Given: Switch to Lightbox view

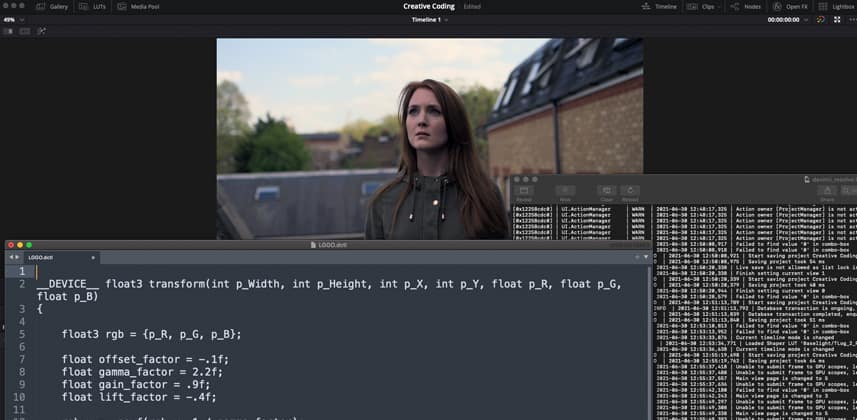Looking at the screenshot, I should click(837, 7).
